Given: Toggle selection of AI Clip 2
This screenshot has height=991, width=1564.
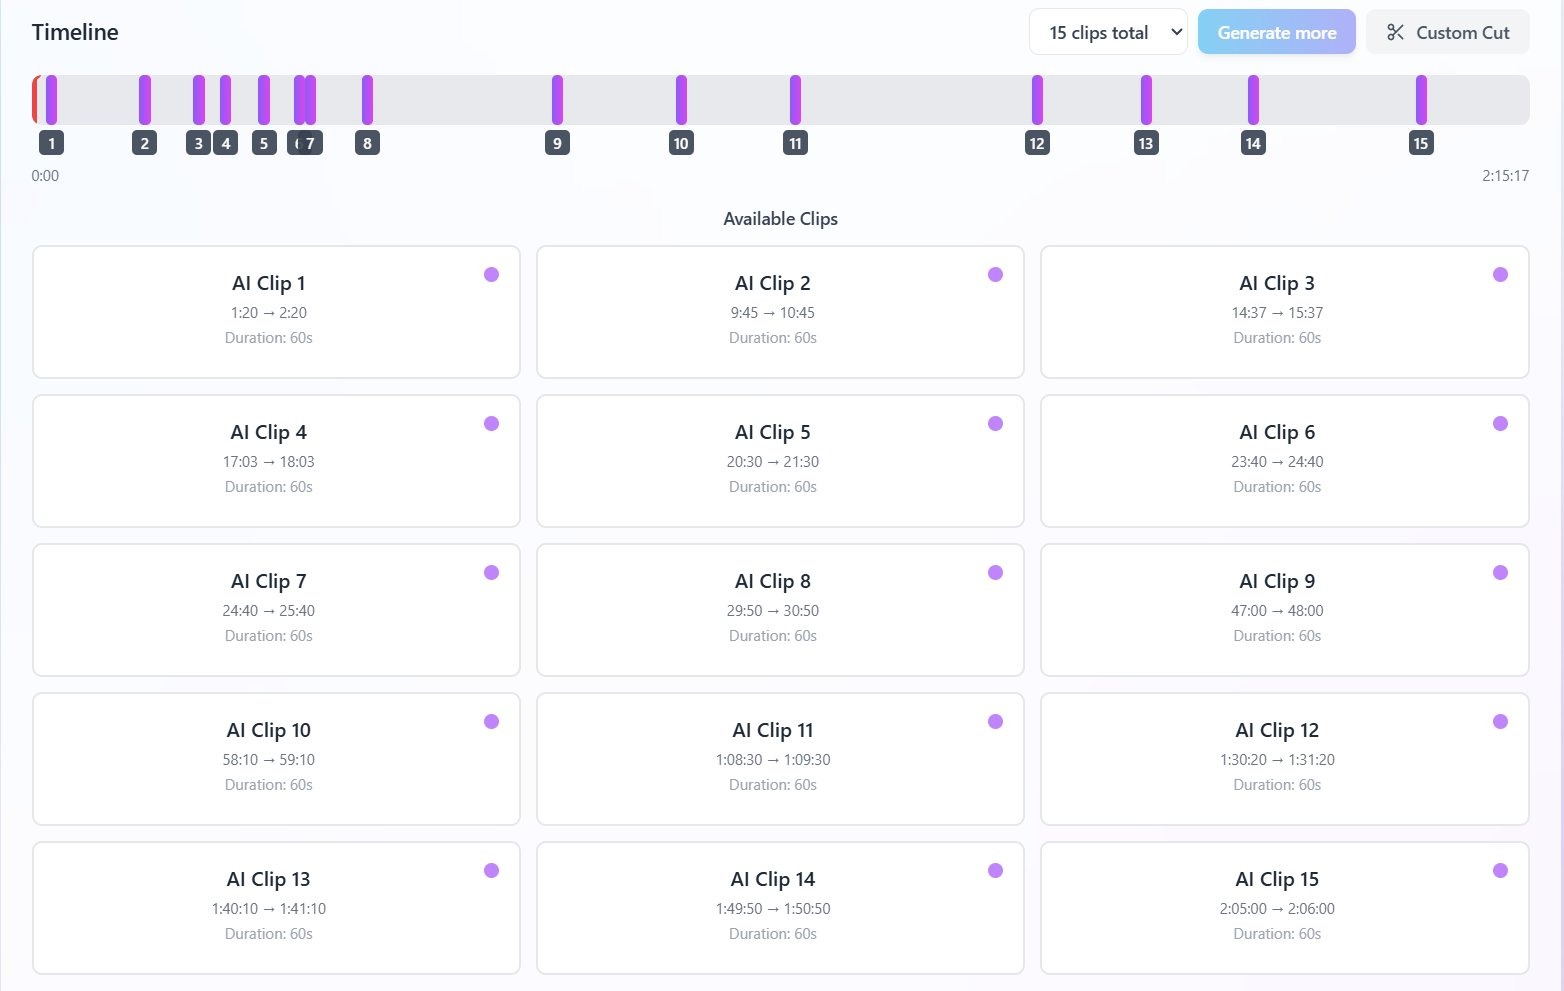Looking at the screenshot, I should (x=780, y=312).
